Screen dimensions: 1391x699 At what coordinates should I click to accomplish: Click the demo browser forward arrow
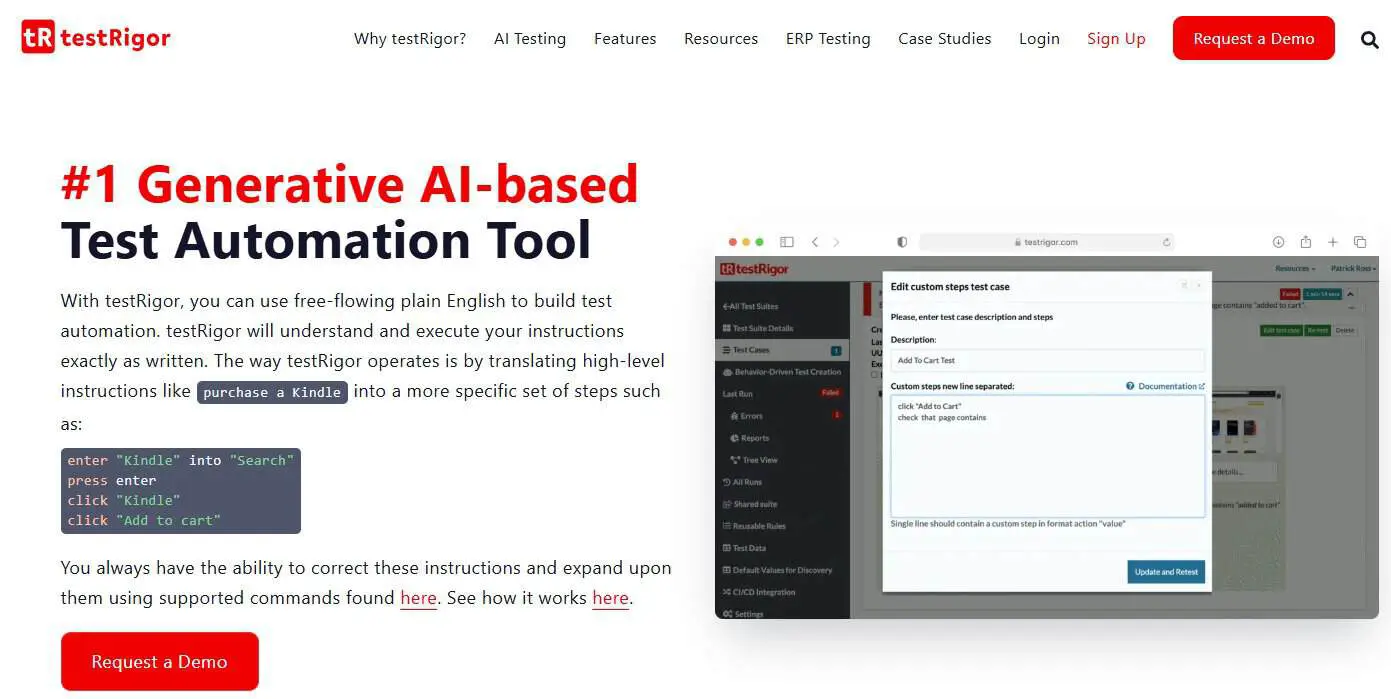tap(836, 242)
